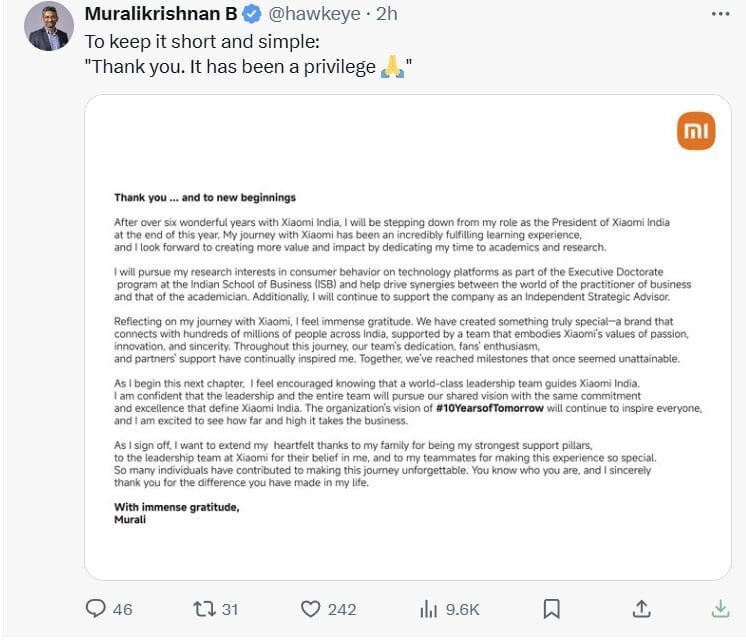This screenshot has height=640, width=746.
Task: Click the folded hands emoji in tweet
Action: (x=391, y=68)
